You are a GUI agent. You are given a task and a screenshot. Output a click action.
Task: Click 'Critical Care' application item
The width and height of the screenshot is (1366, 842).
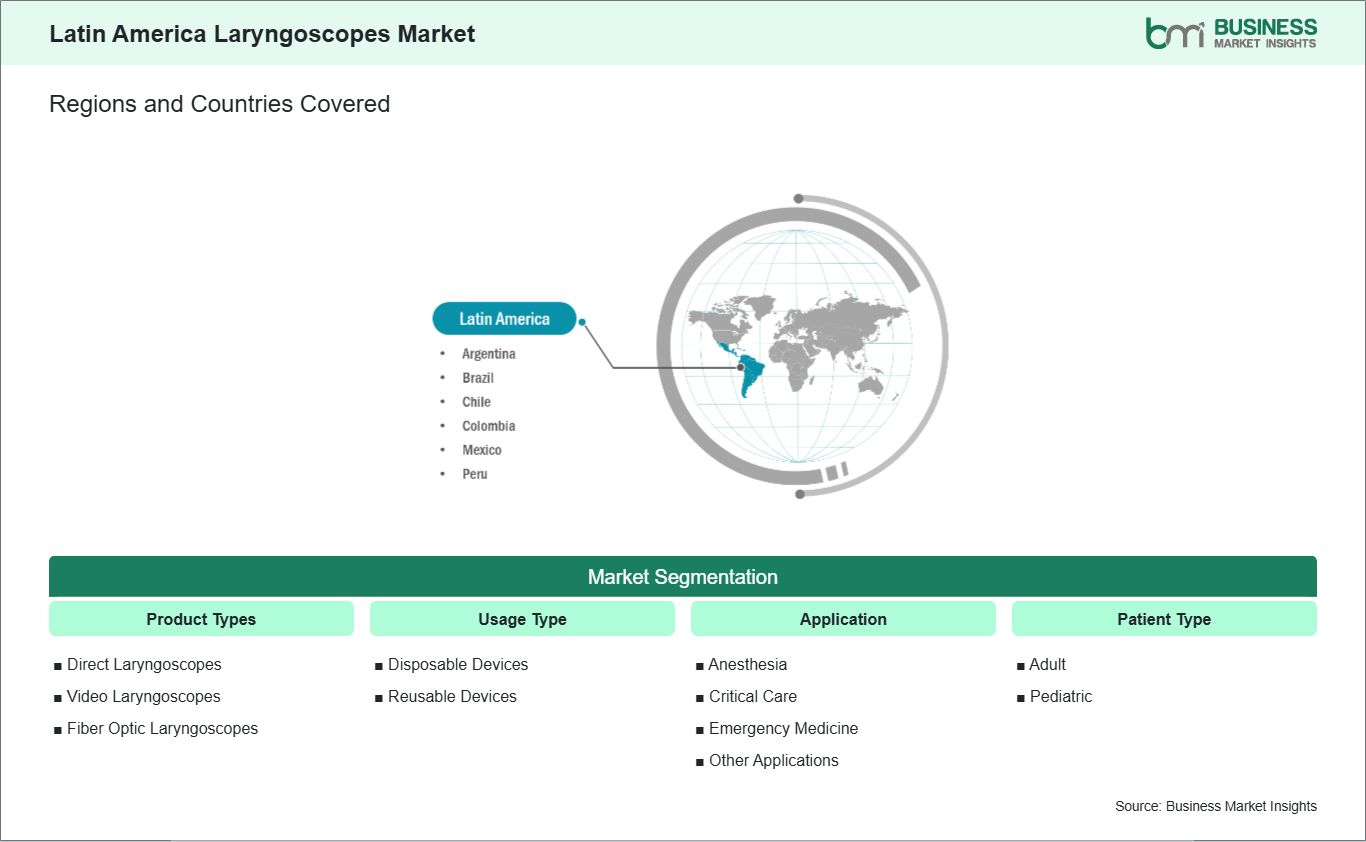click(x=747, y=696)
